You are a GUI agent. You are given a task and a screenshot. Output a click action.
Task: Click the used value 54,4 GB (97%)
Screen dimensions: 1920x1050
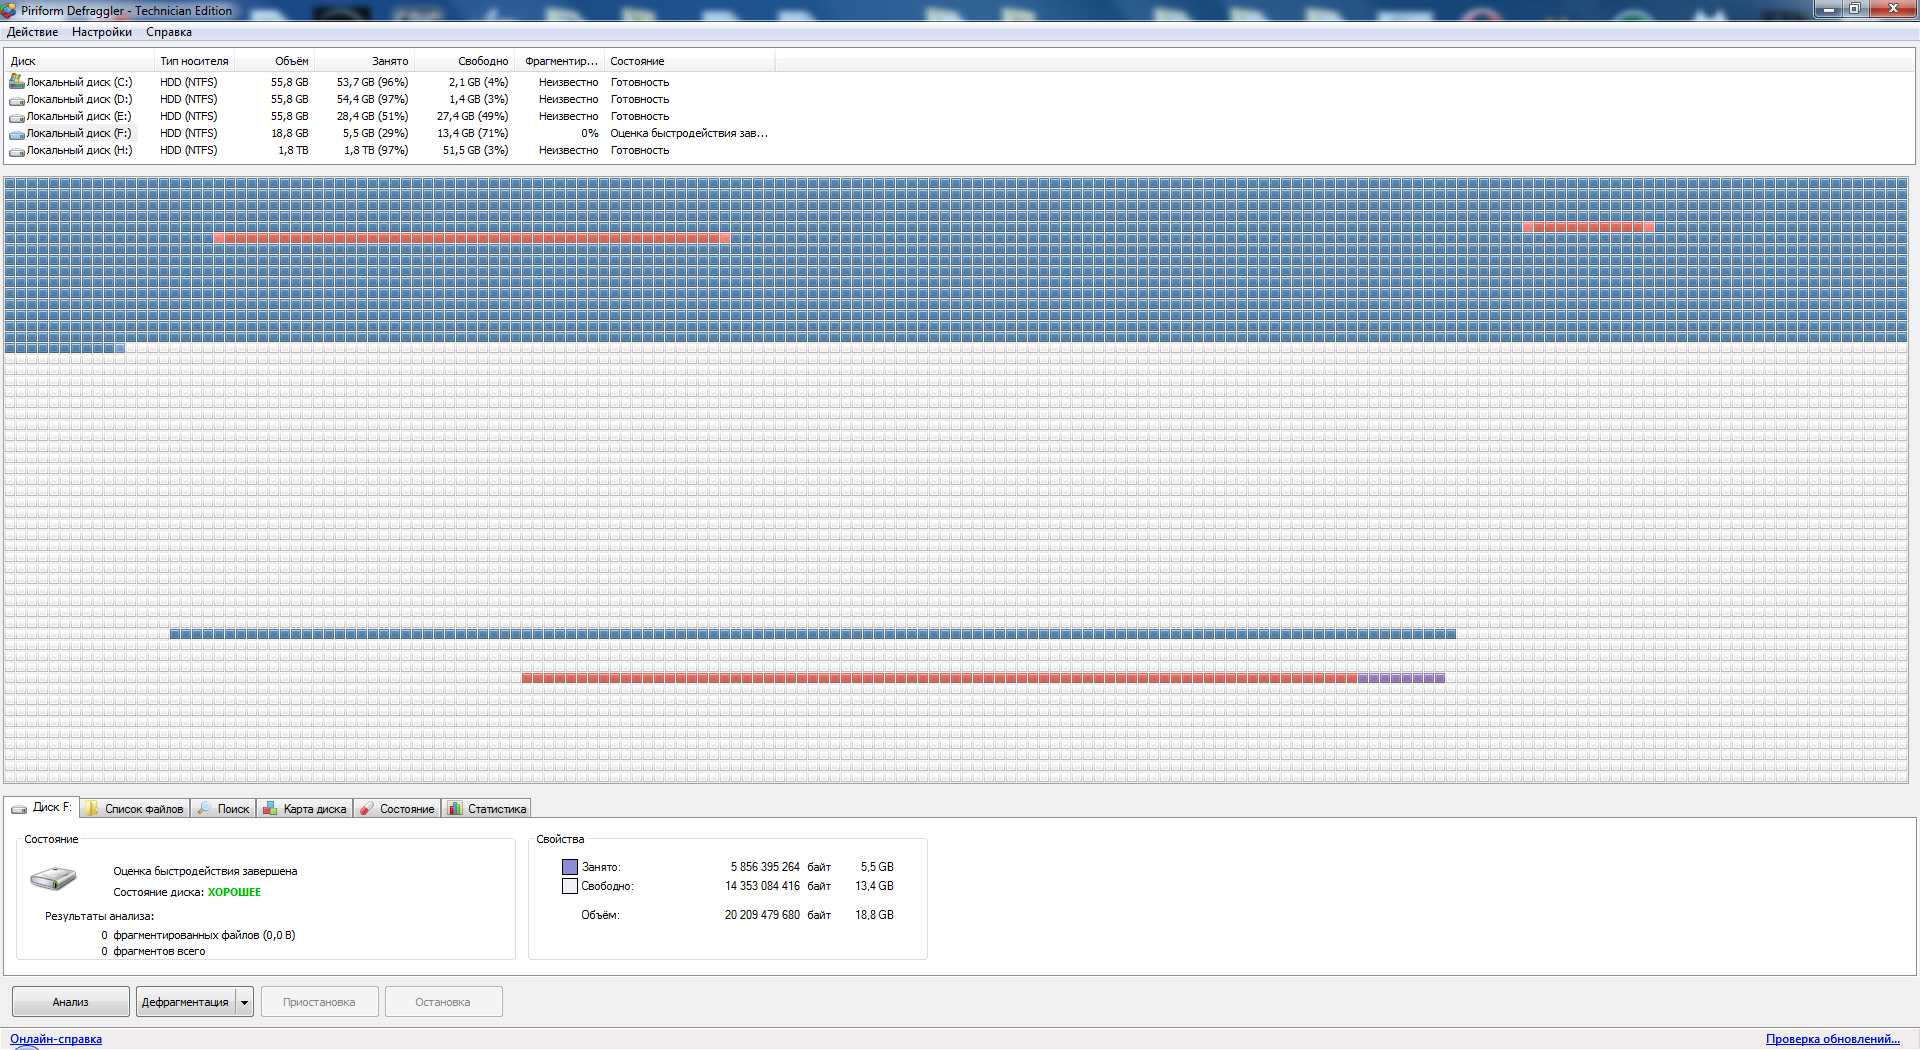(372, 99)
